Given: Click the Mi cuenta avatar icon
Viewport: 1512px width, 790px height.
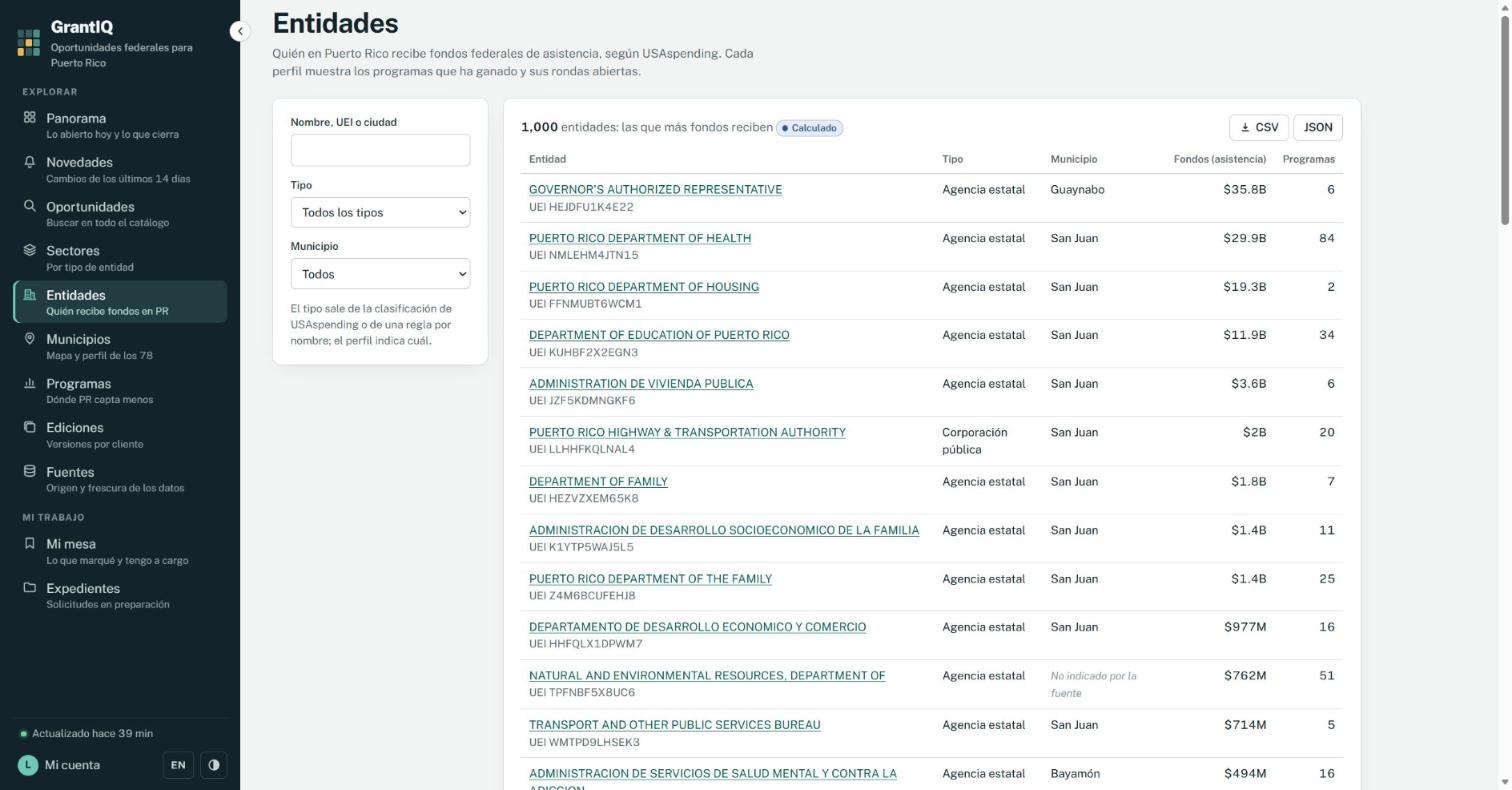Looking at the screenshot, I should pos(28,765).
